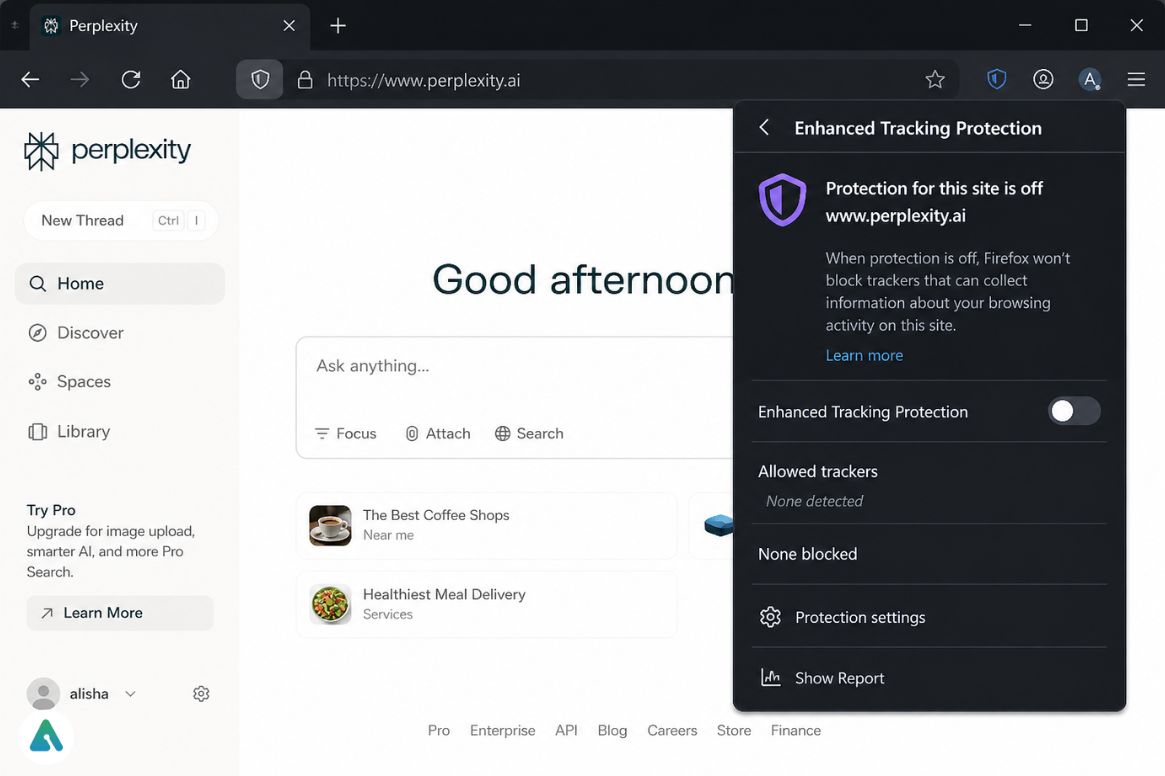
Task: Click the Store footer link
Action: [x=733, y=731]
